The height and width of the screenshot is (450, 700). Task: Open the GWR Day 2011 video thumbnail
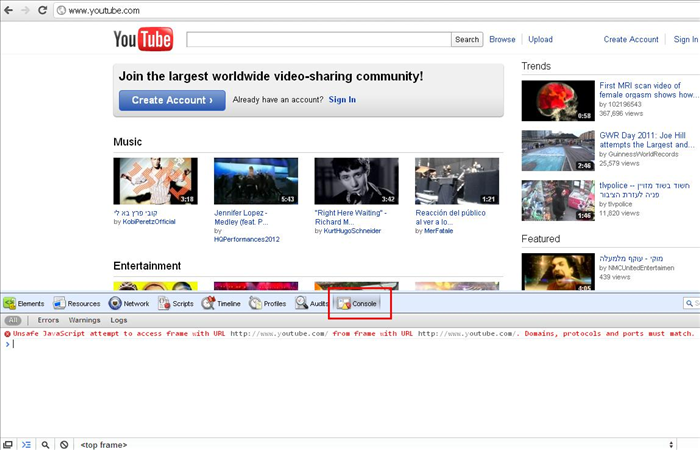558,150
